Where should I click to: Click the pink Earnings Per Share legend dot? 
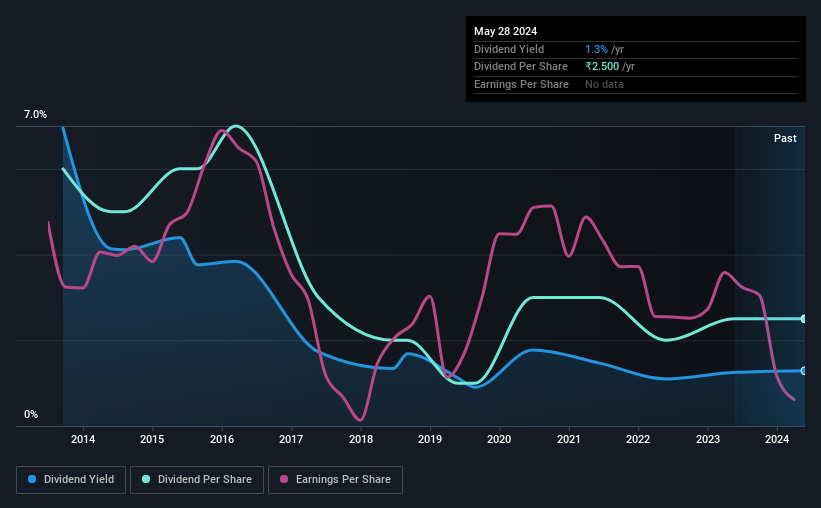284,479
